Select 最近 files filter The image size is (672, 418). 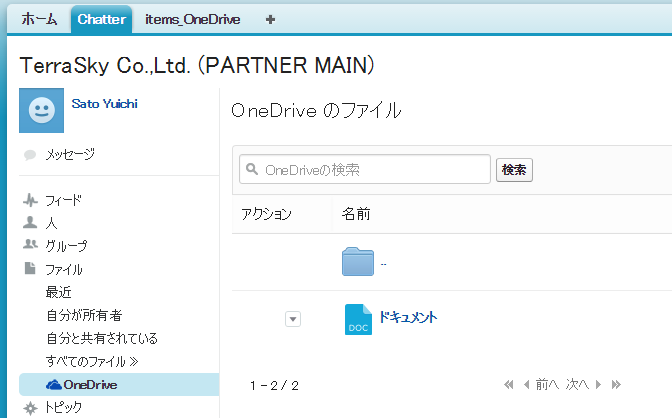(58, 292)
